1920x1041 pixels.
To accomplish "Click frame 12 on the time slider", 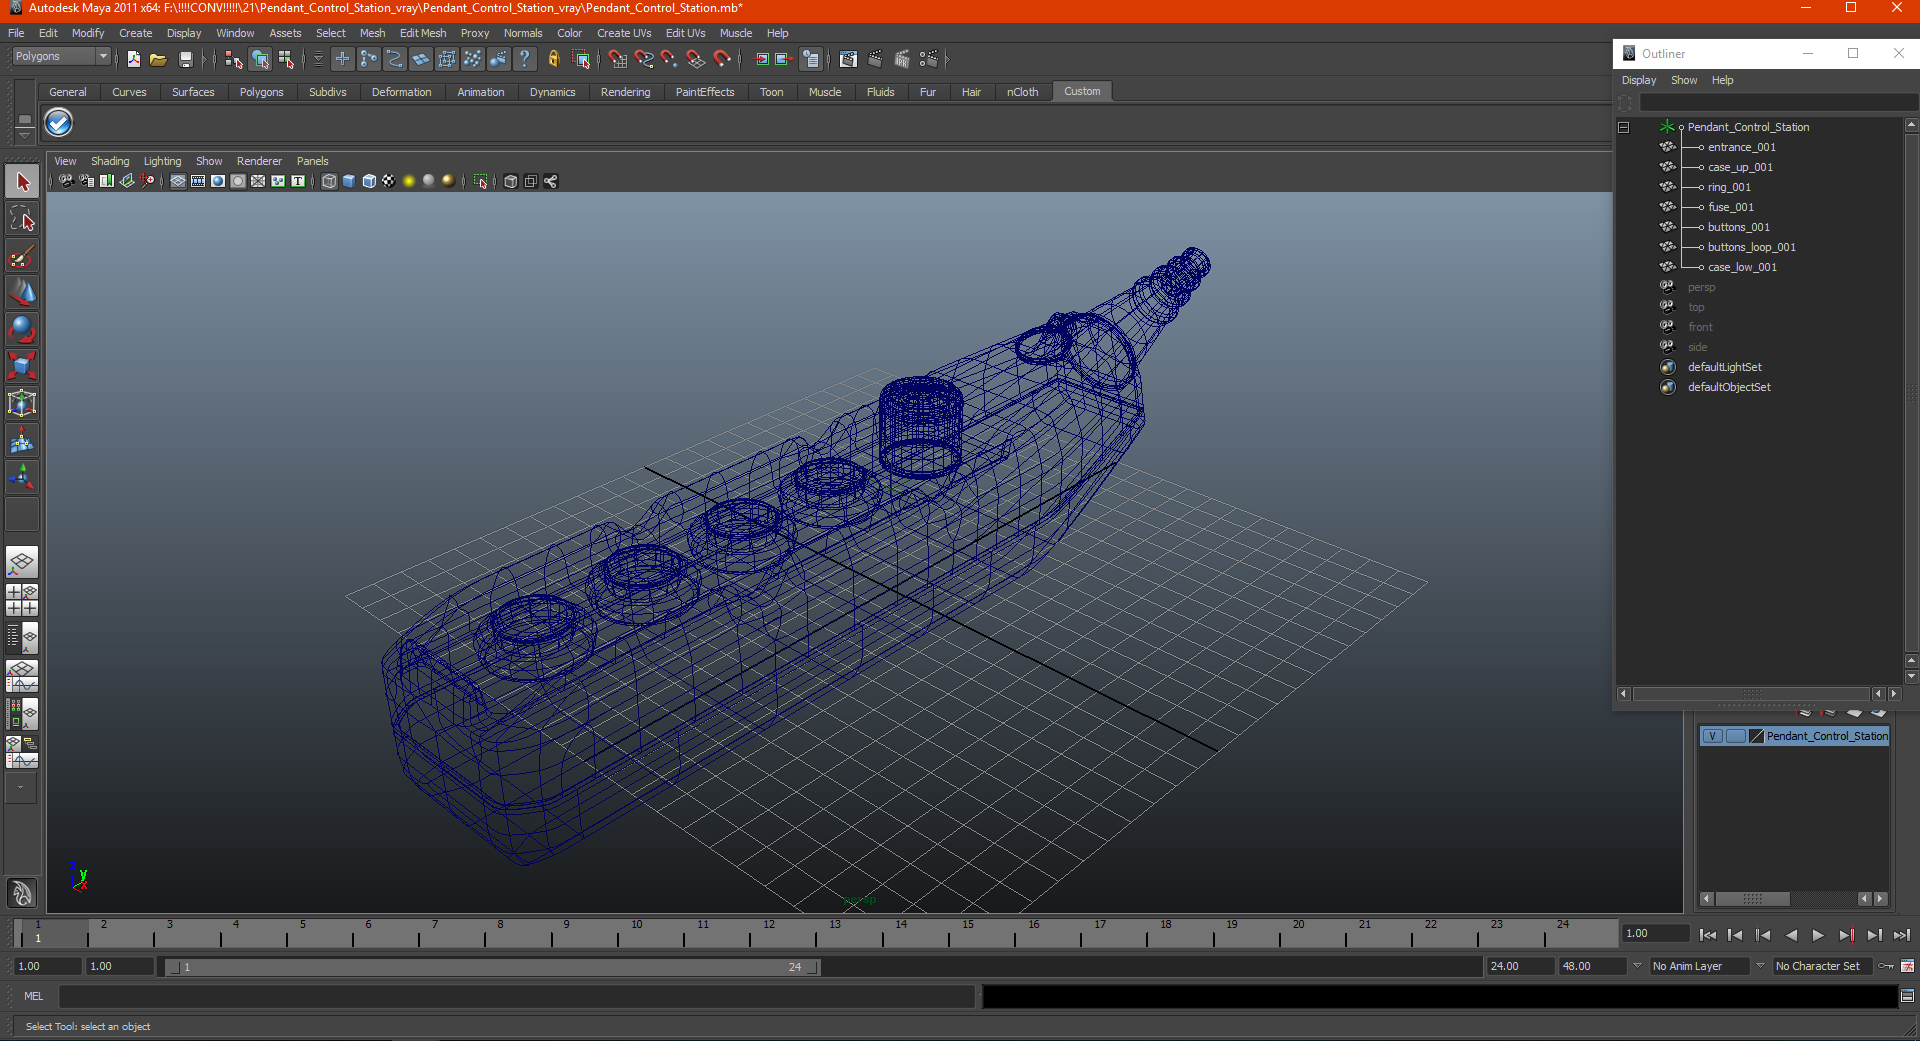I will [768, 934].
